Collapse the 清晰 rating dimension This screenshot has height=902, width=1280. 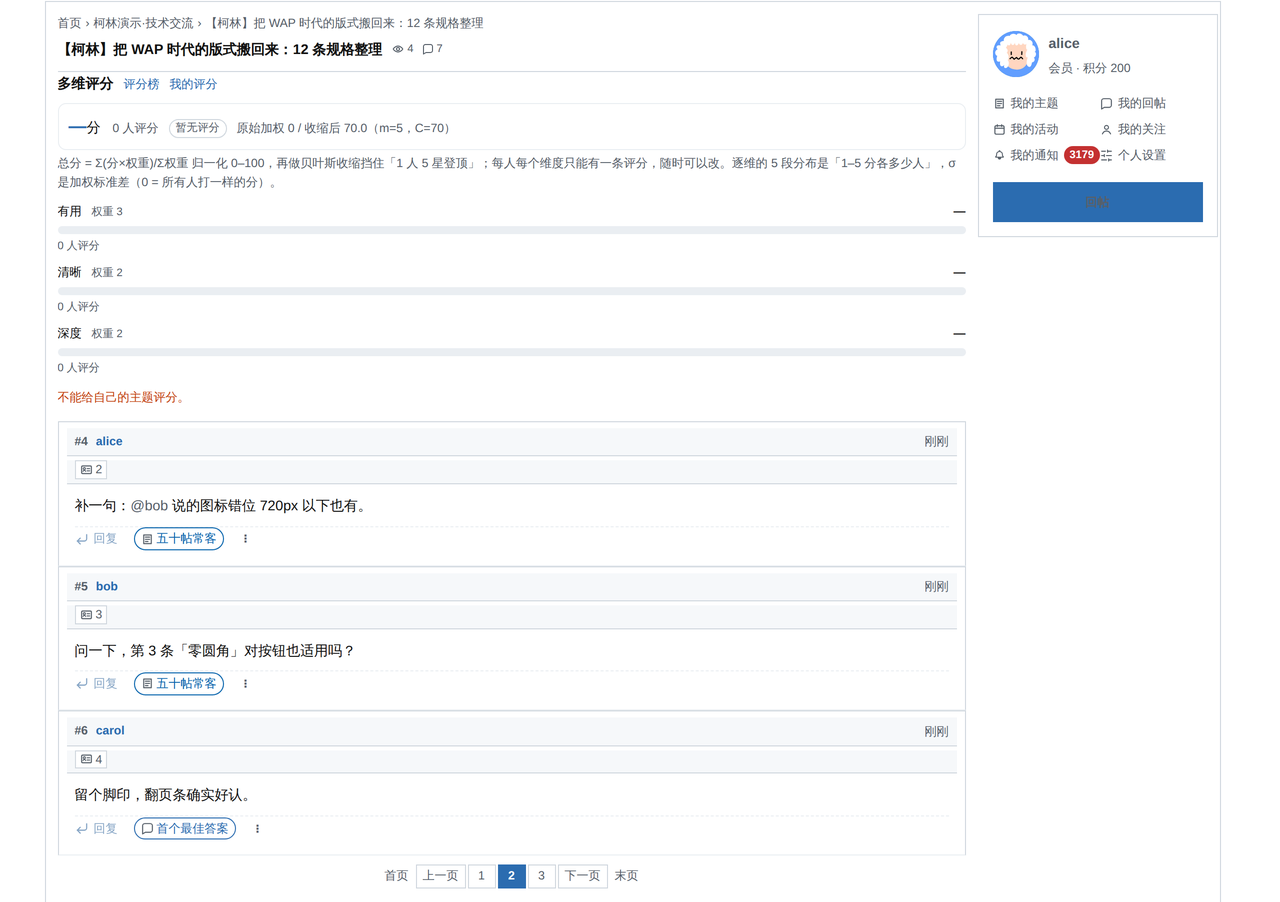click(x=959, y=273)
